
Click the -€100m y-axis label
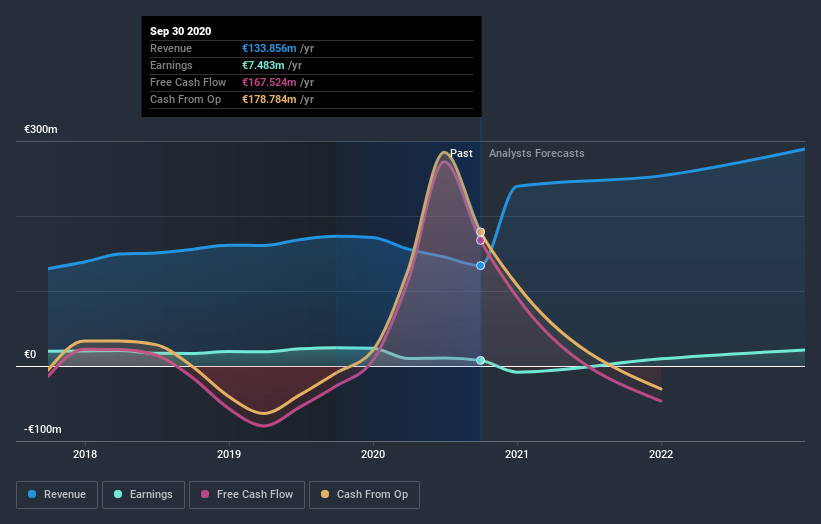point(43,429)
